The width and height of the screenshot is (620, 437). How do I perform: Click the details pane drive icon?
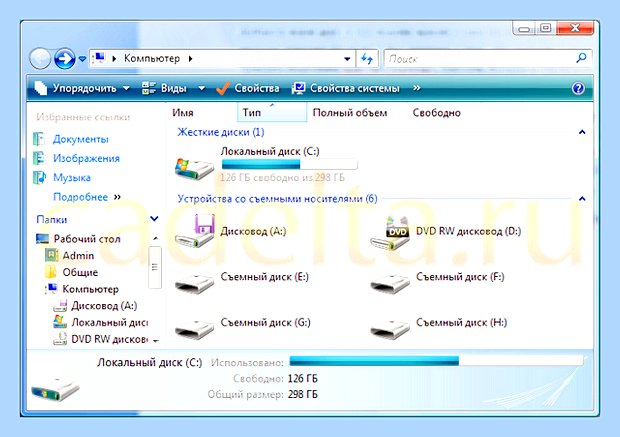point(55,388)
